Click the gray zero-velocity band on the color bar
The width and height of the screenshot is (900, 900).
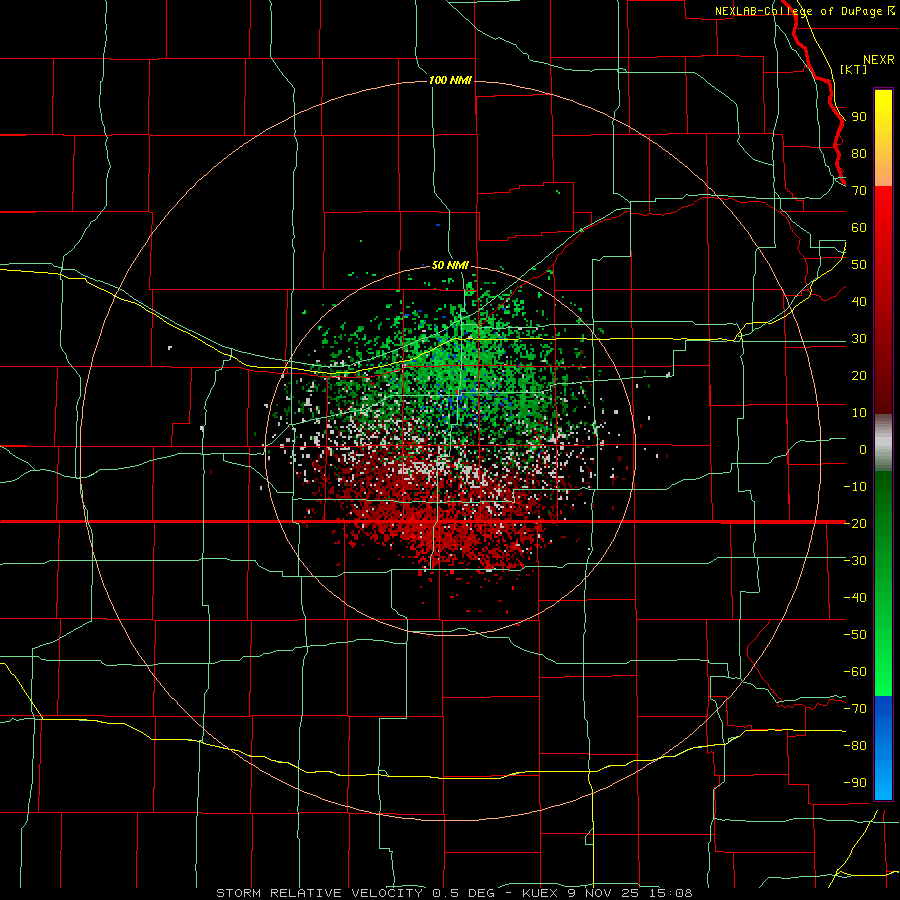[x=883, y=443]
